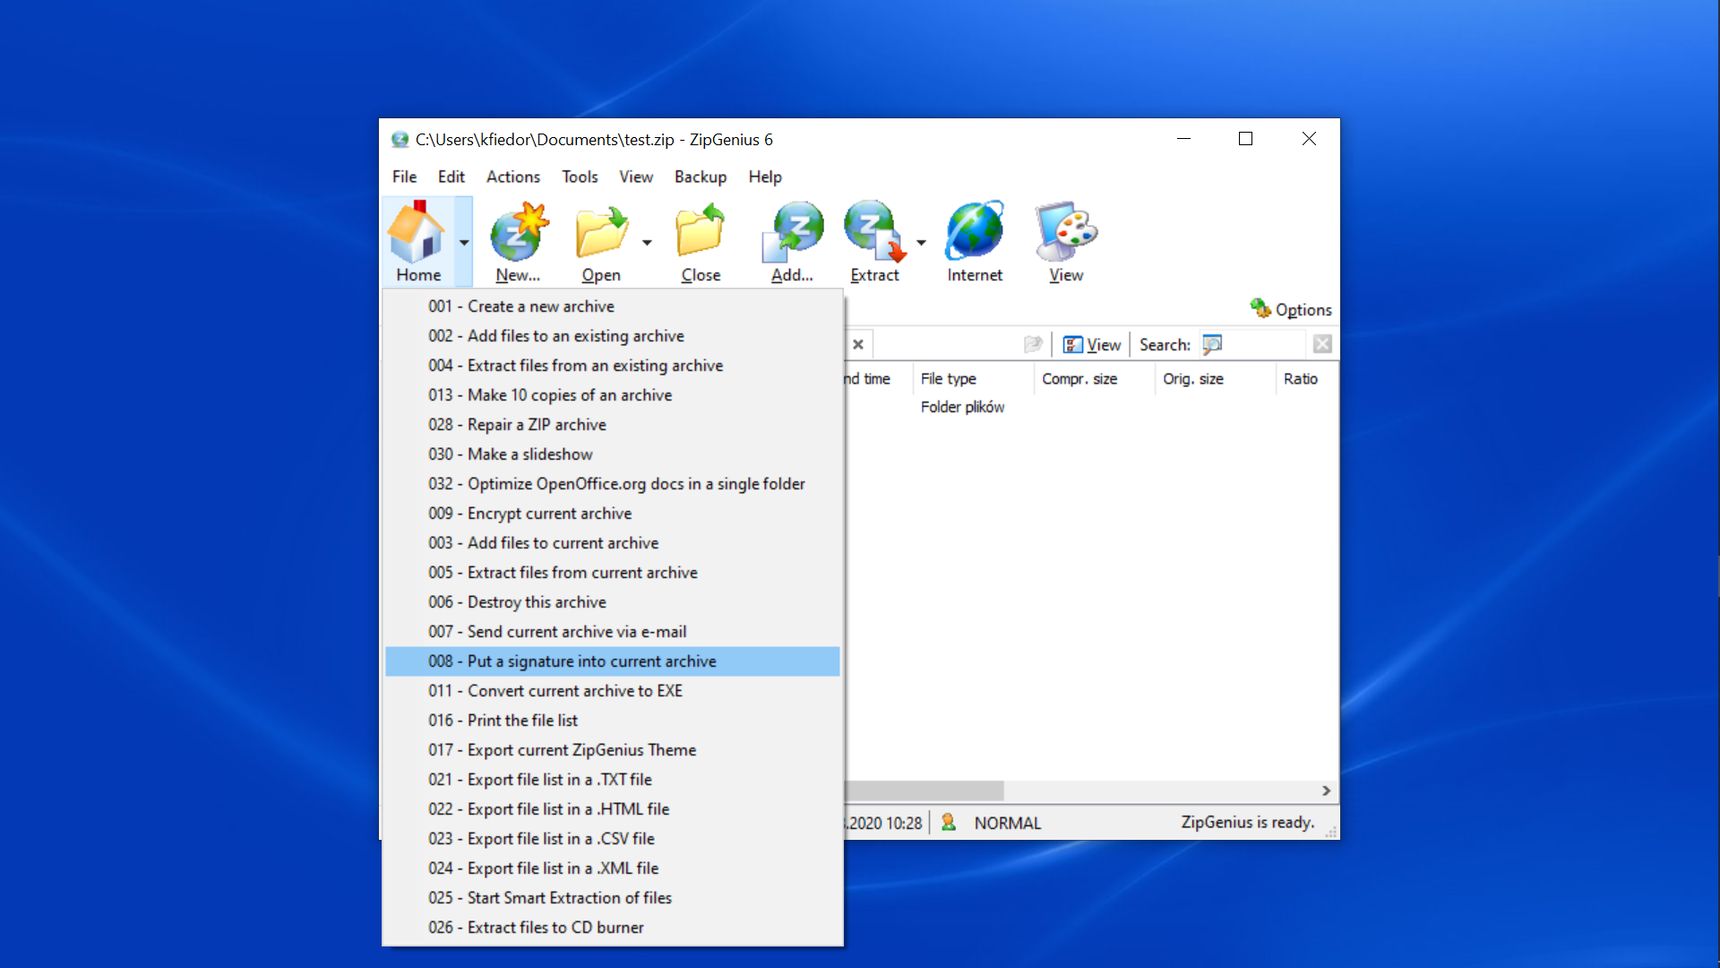Click the search magnifier icon
This screenshot has height=968, width=1720.
[1212, 344]
